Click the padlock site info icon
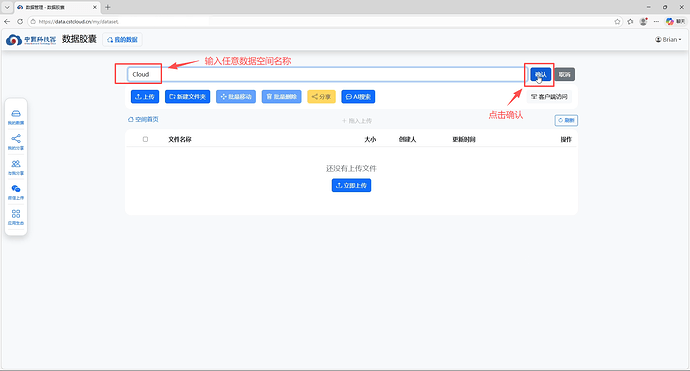The image size is (690, 371). pyautogui.click(x=33, y=22)
